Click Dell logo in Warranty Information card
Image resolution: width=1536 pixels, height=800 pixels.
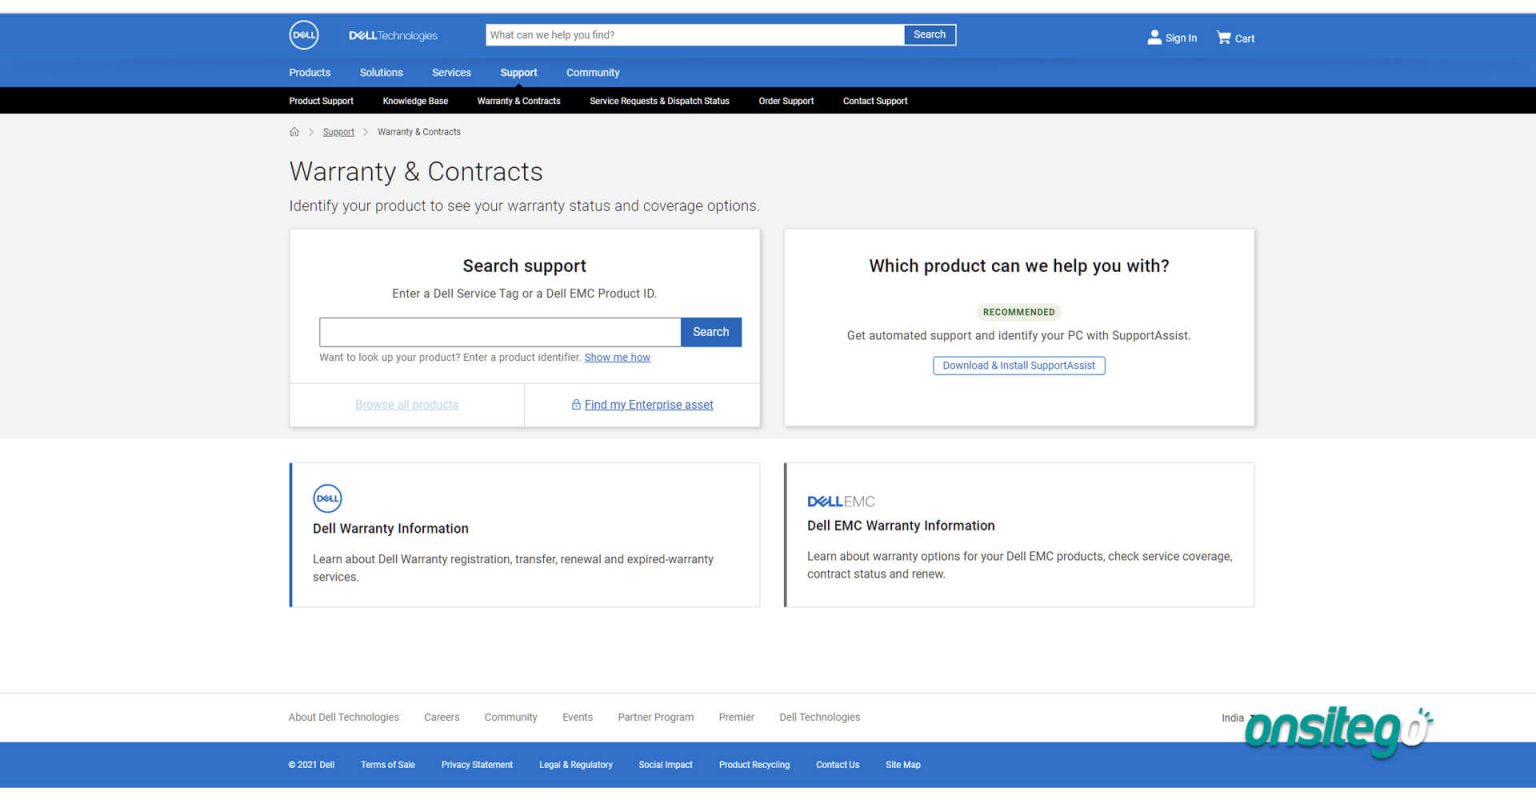coord(327,498)
